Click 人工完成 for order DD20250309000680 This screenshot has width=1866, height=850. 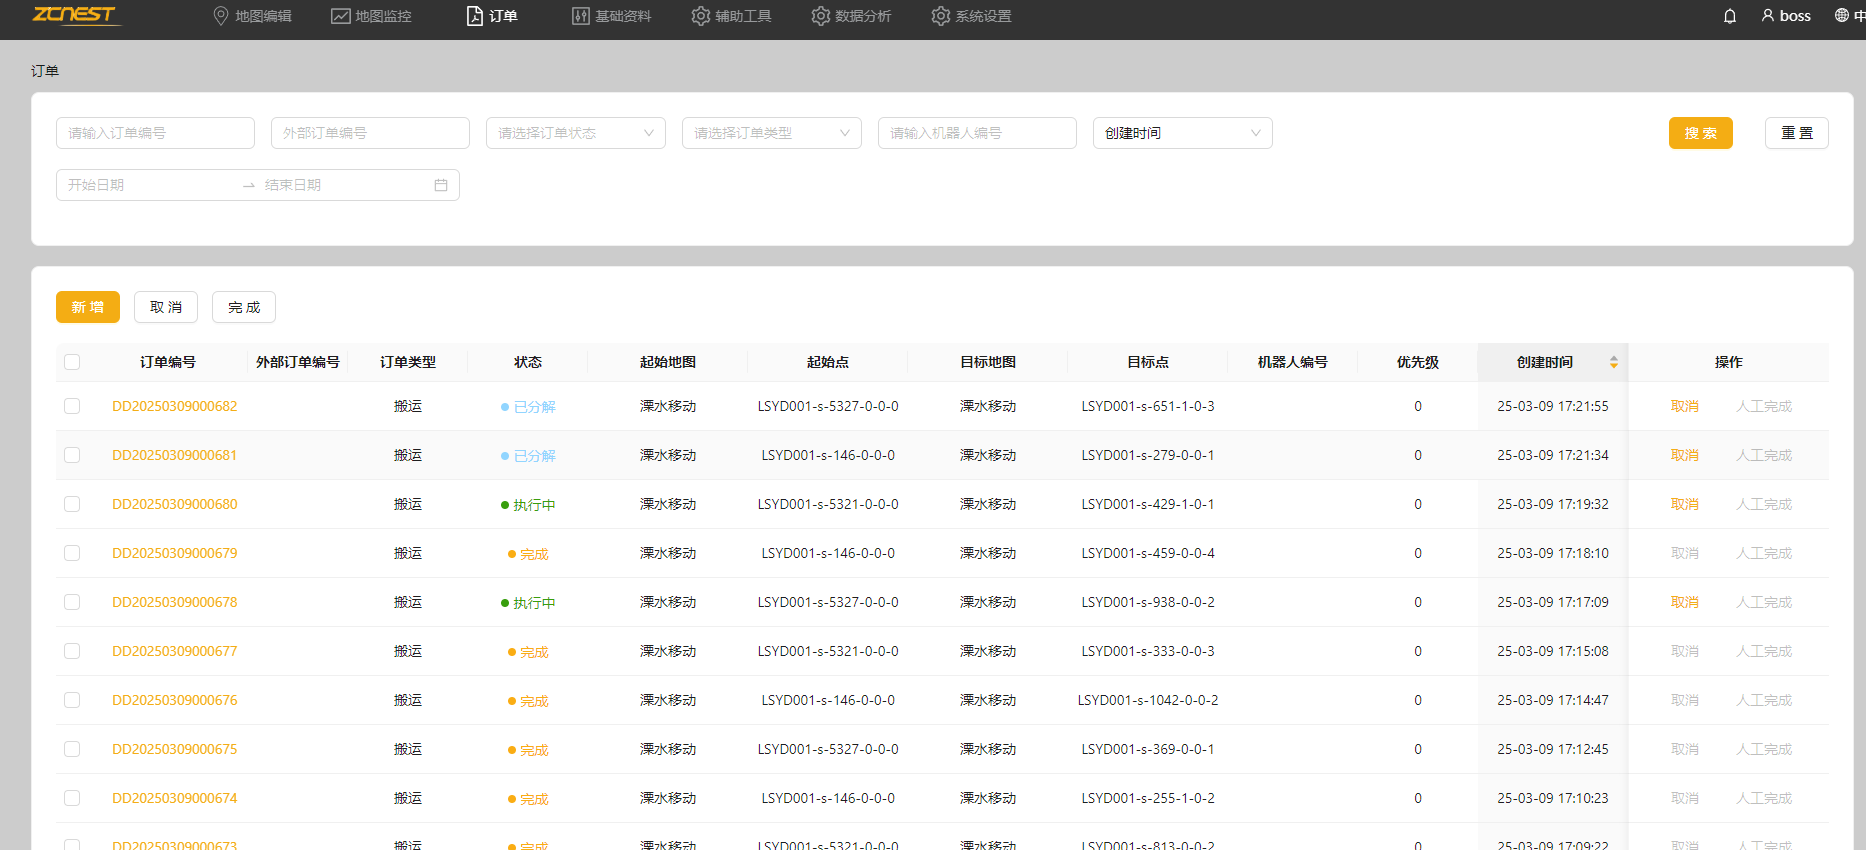click(1764, 504)
